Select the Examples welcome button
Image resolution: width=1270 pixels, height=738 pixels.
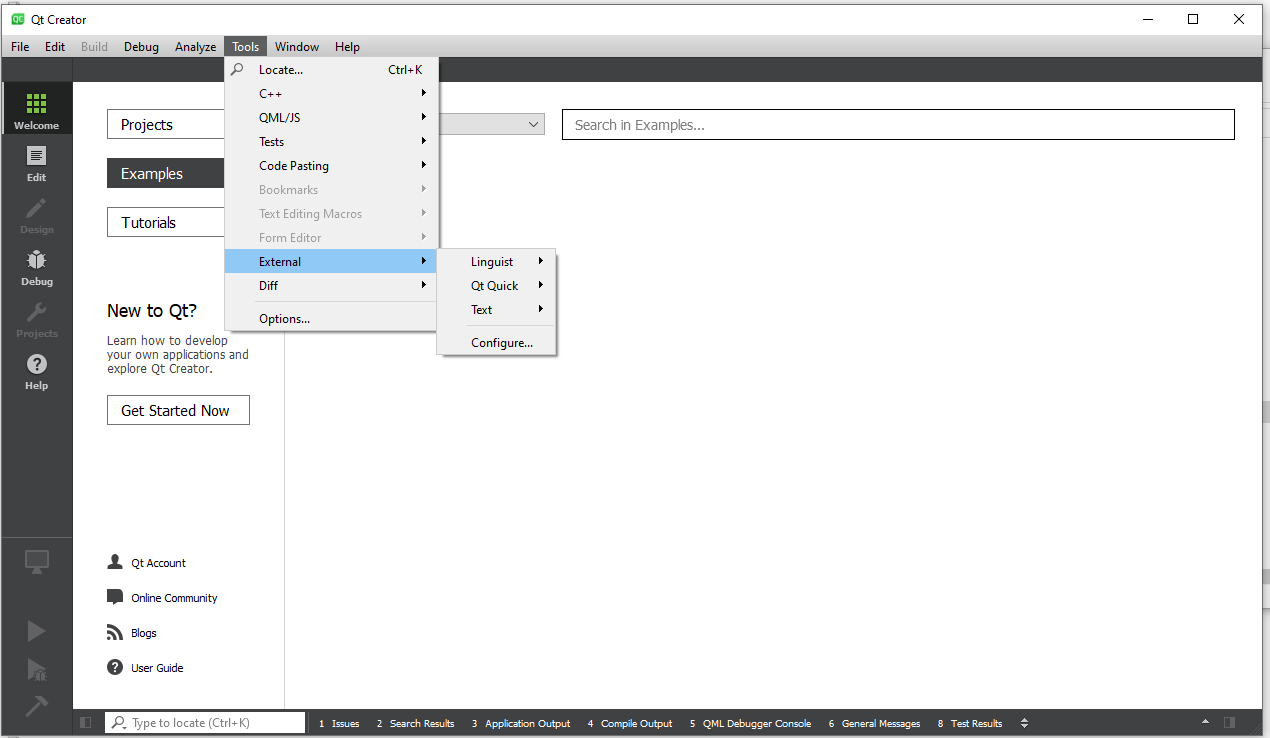[166, 173]
